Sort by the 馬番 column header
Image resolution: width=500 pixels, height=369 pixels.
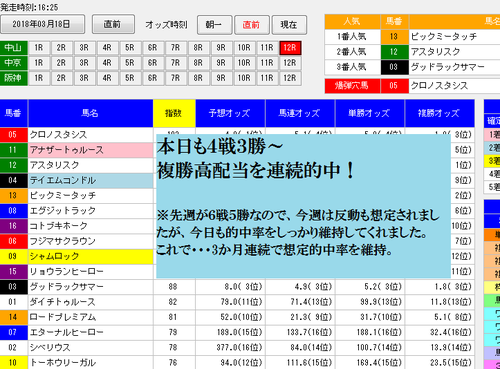pyautogui.click(x=13, y=113)
